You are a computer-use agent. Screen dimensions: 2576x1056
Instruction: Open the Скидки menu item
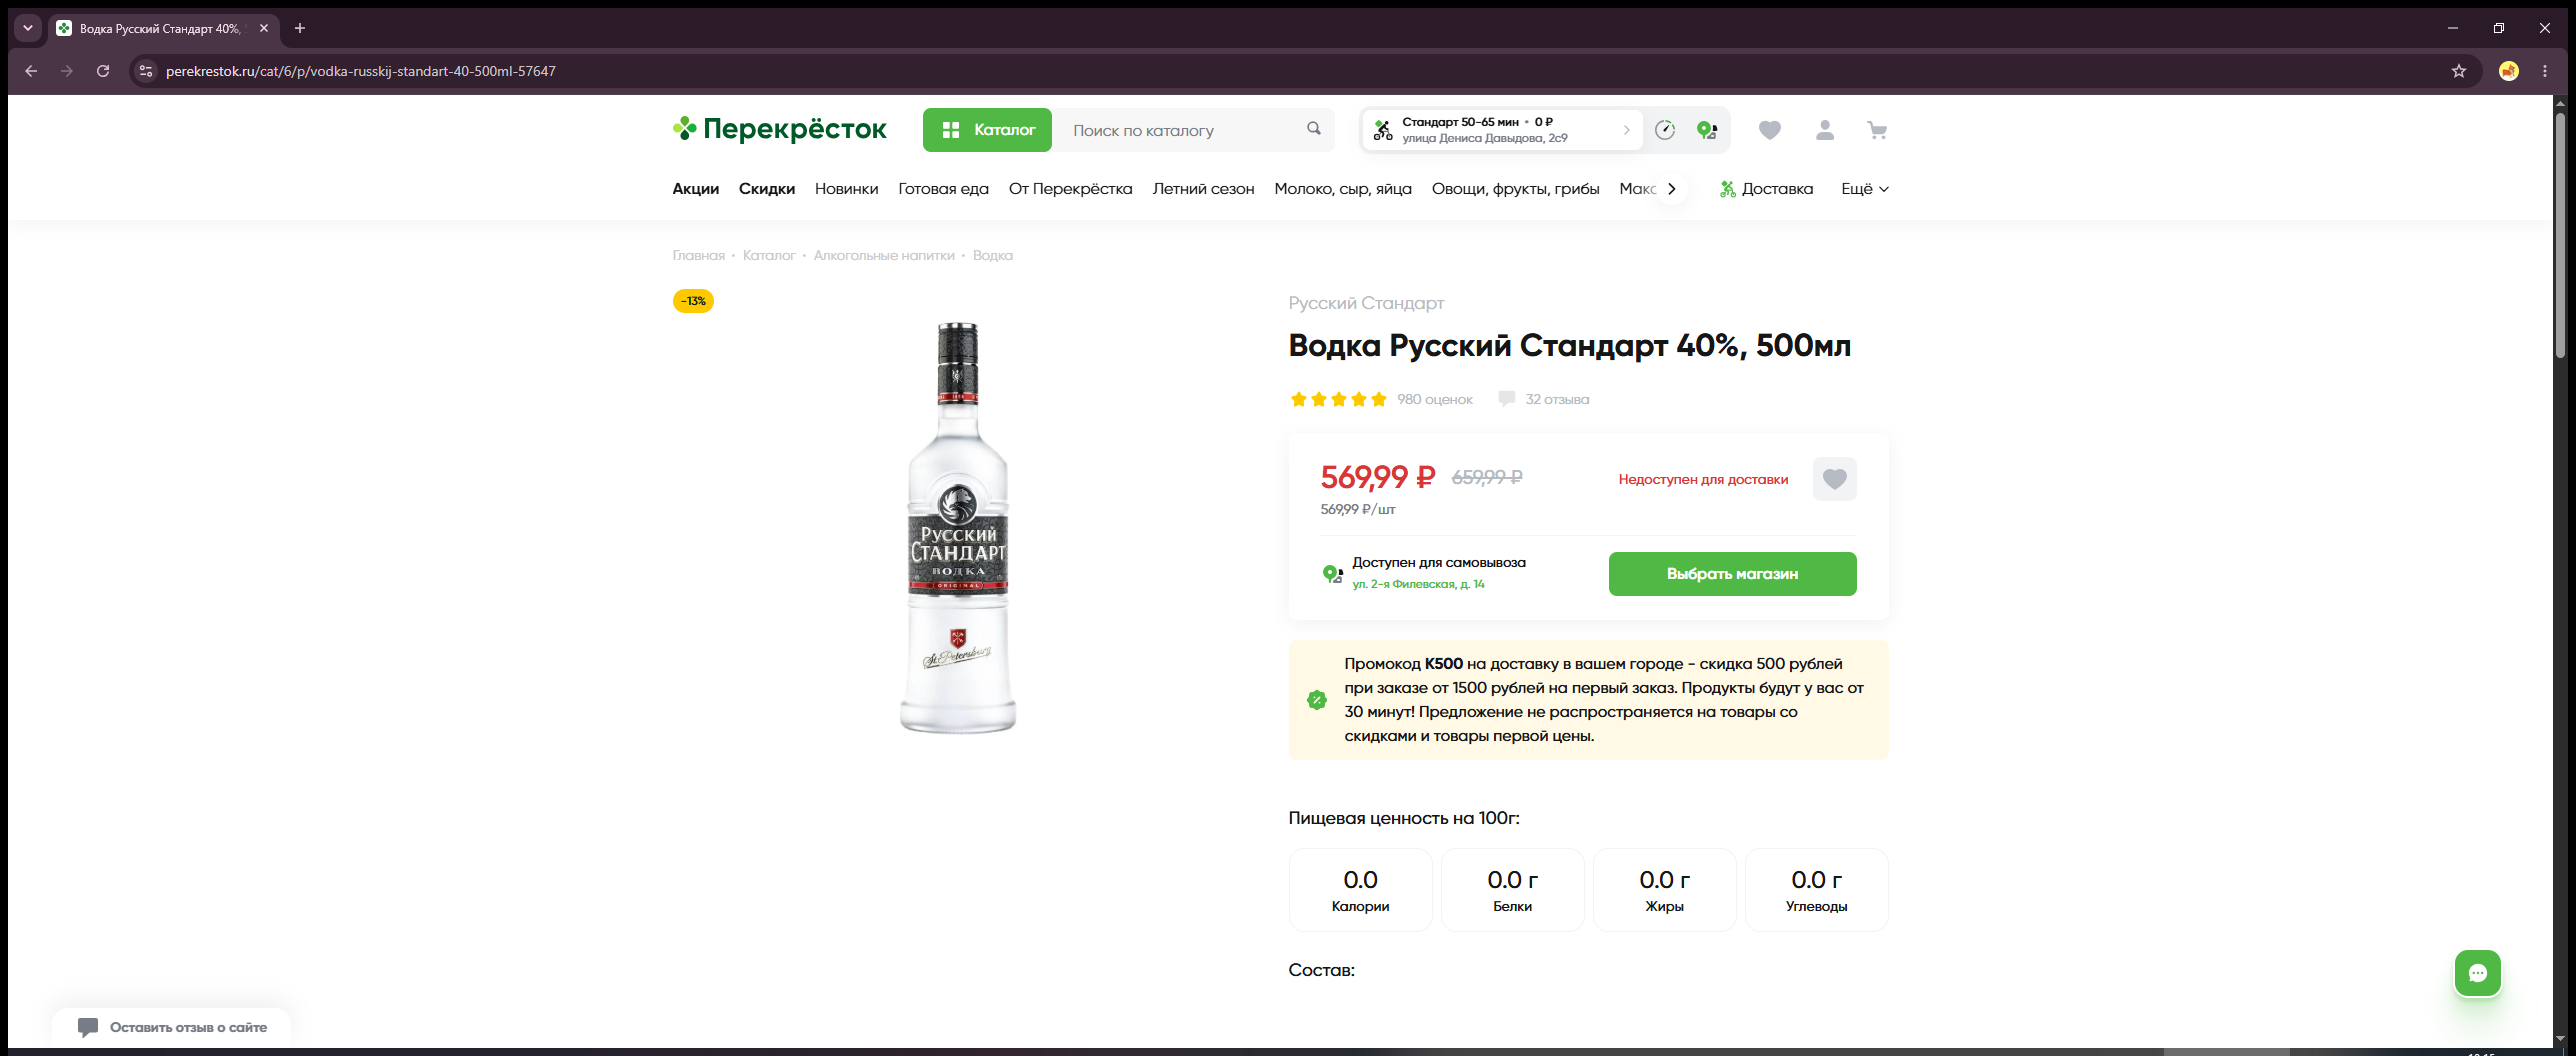(x=767, y=189)
